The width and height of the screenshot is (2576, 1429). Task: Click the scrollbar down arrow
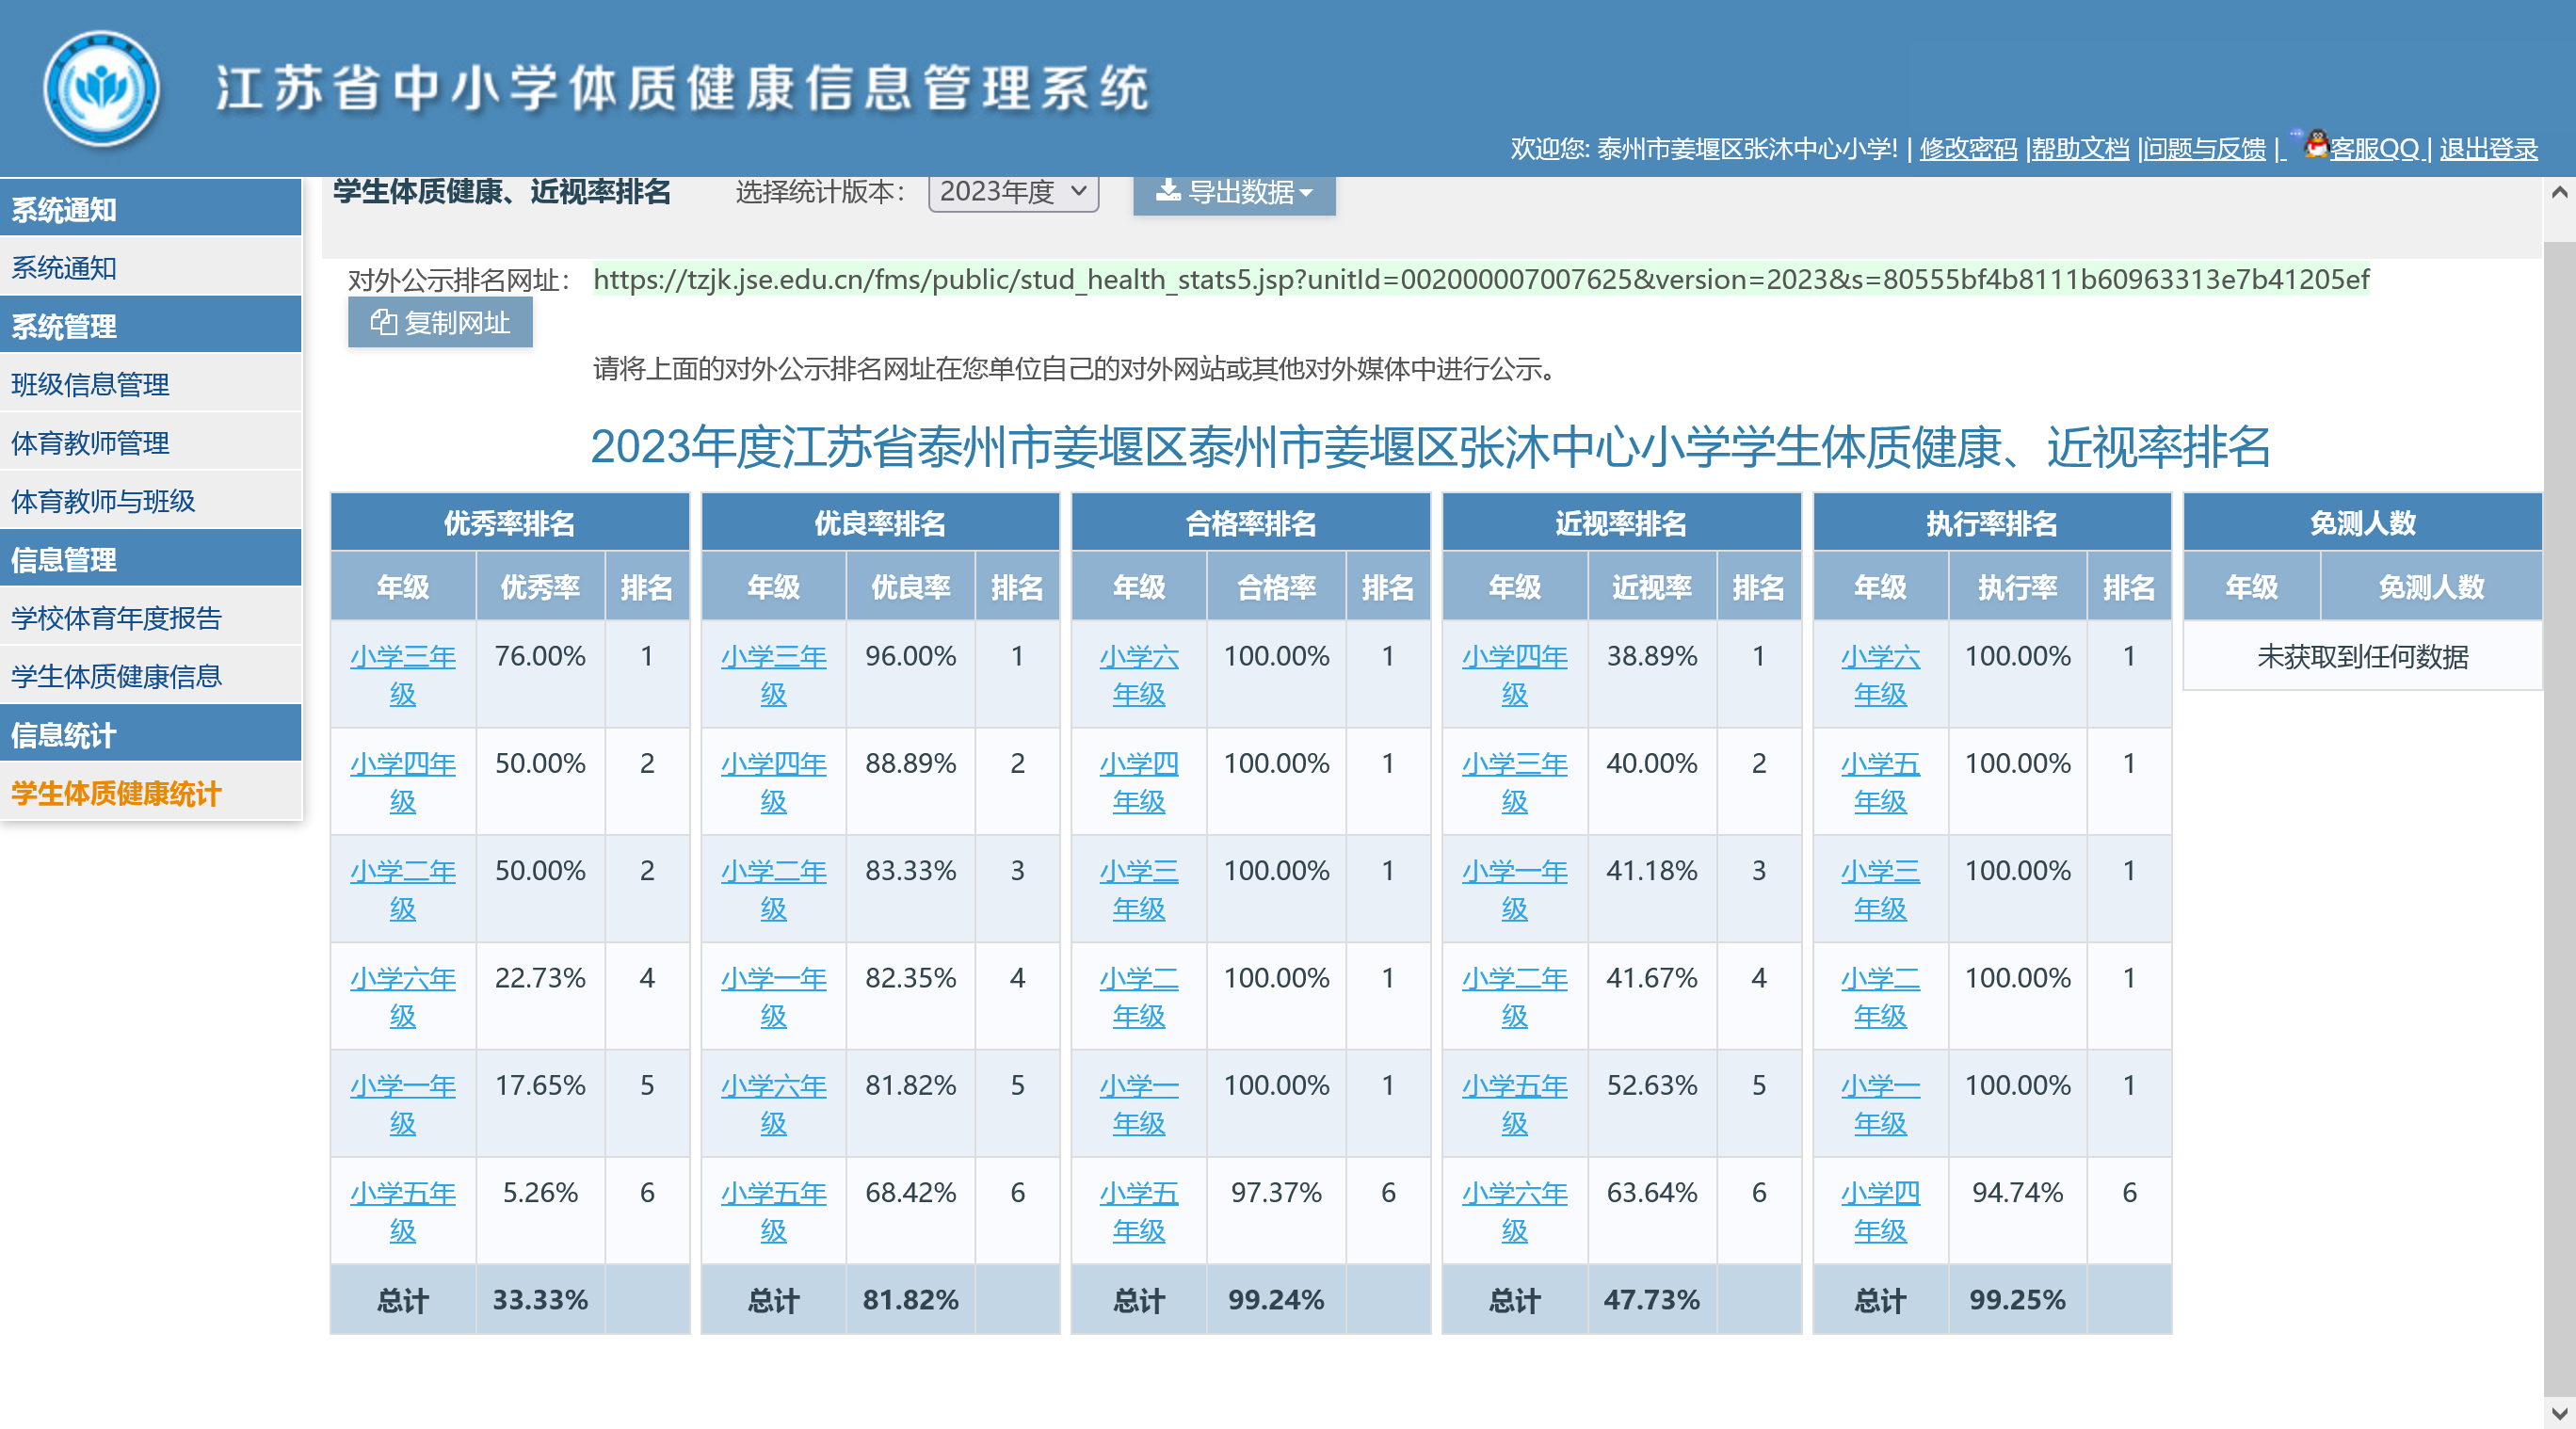tap(2559, 1413)
